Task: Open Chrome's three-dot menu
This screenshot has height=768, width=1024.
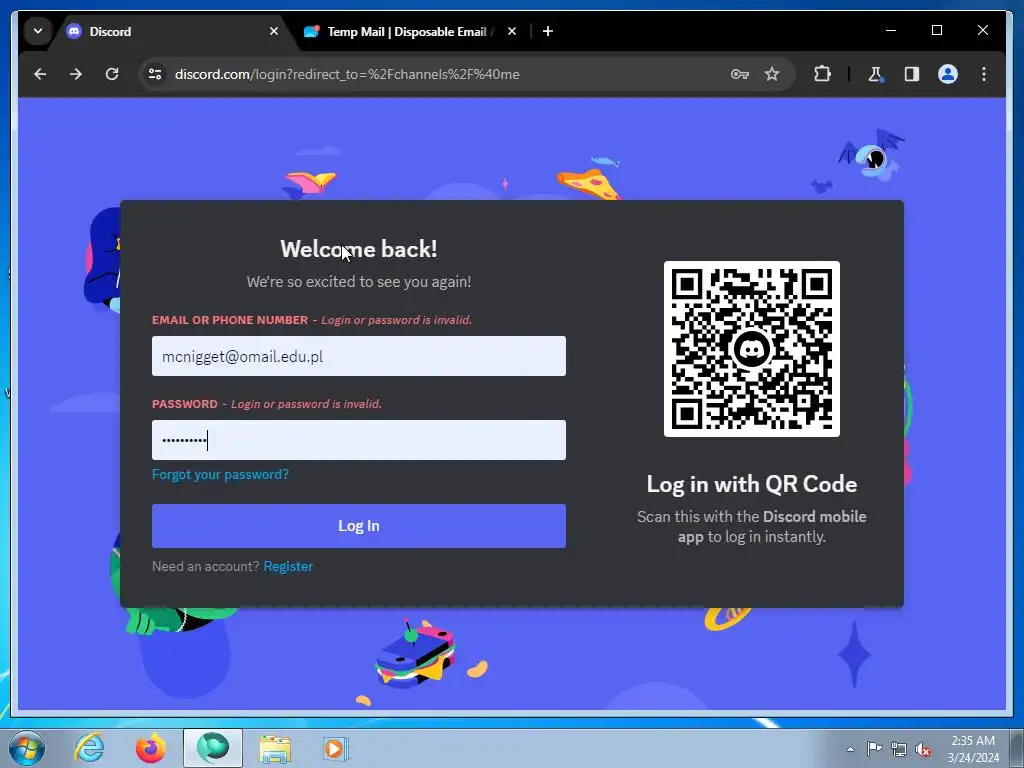Action: [x=984, y=74]
